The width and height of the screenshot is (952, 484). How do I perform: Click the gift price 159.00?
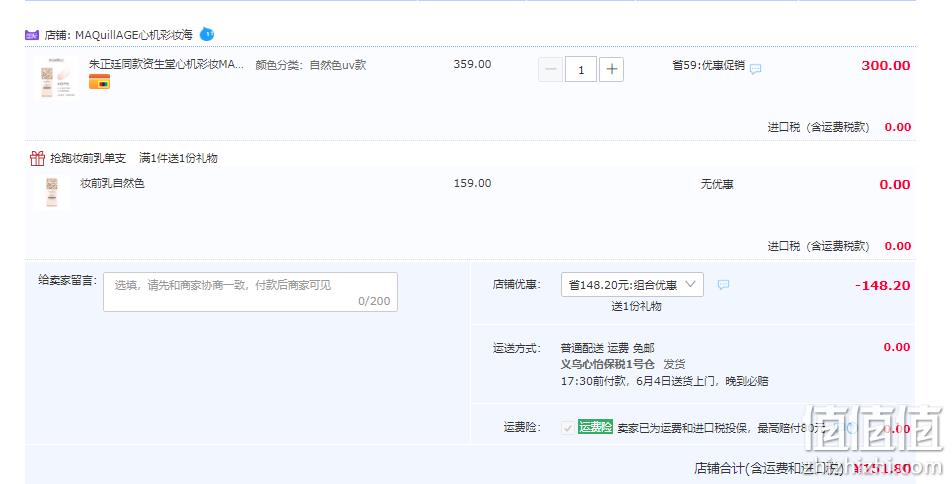472,183
